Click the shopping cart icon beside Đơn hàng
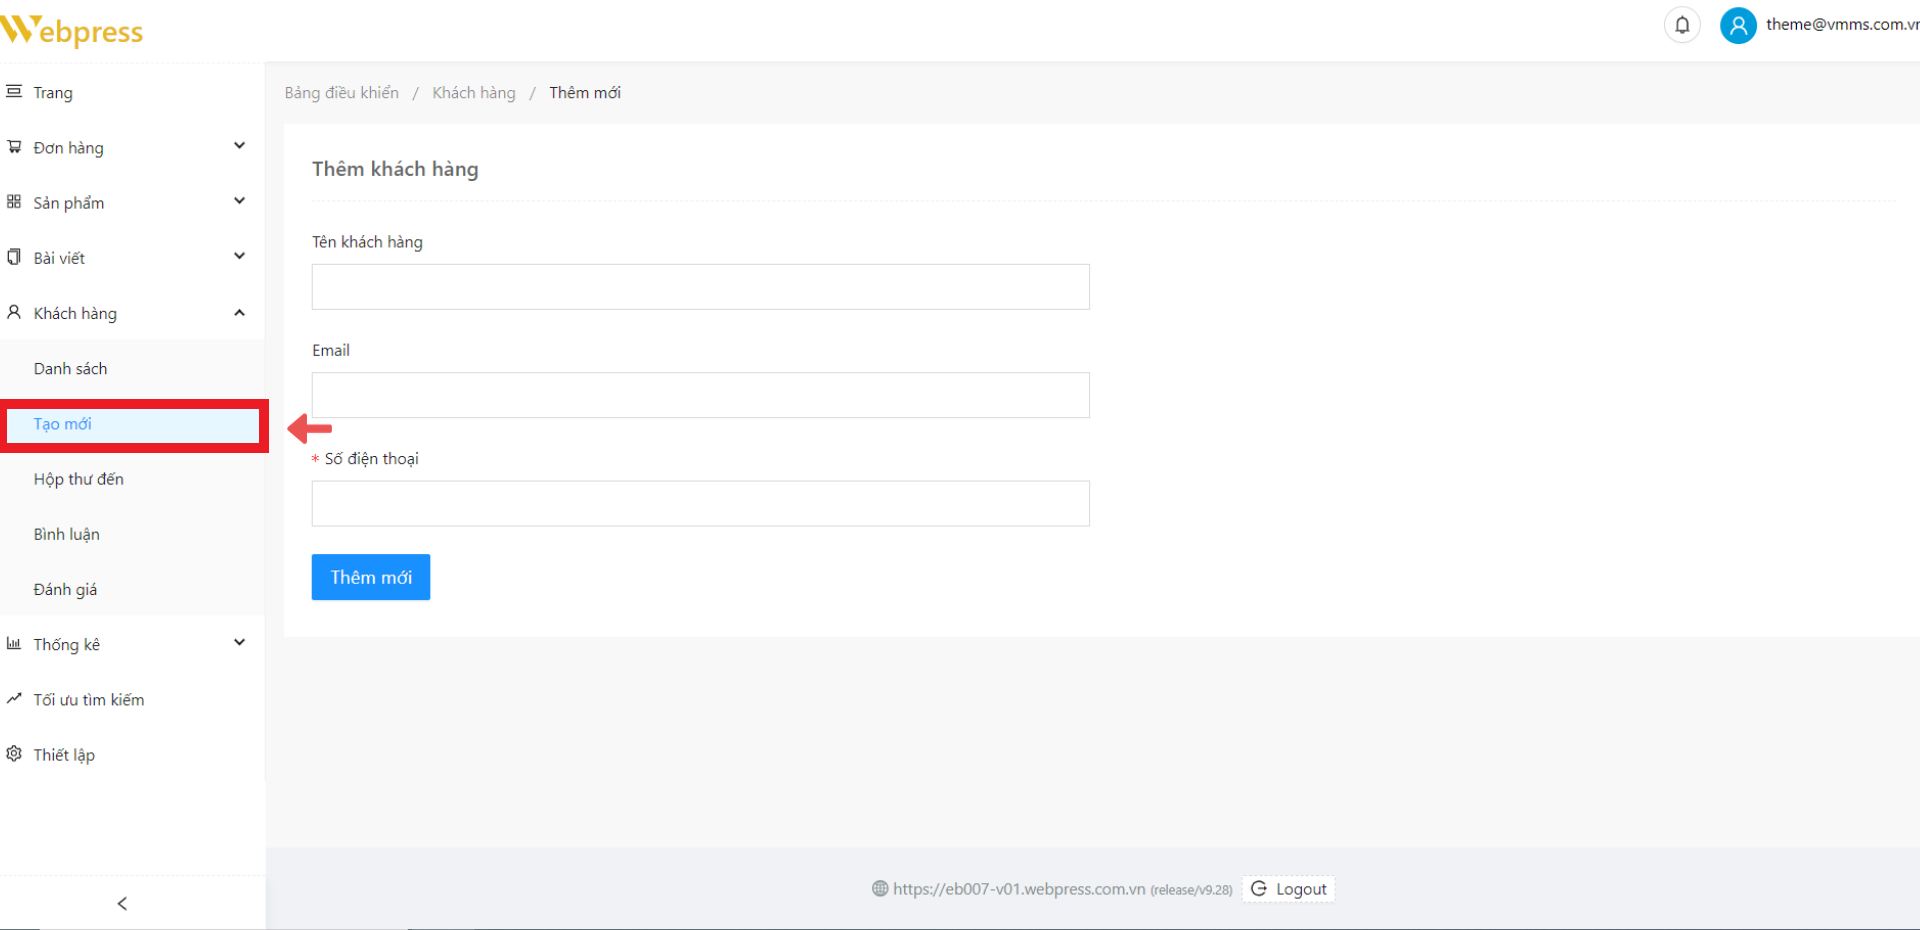The height and width of the screenshot is (930, 1920). tap(14, 147)
